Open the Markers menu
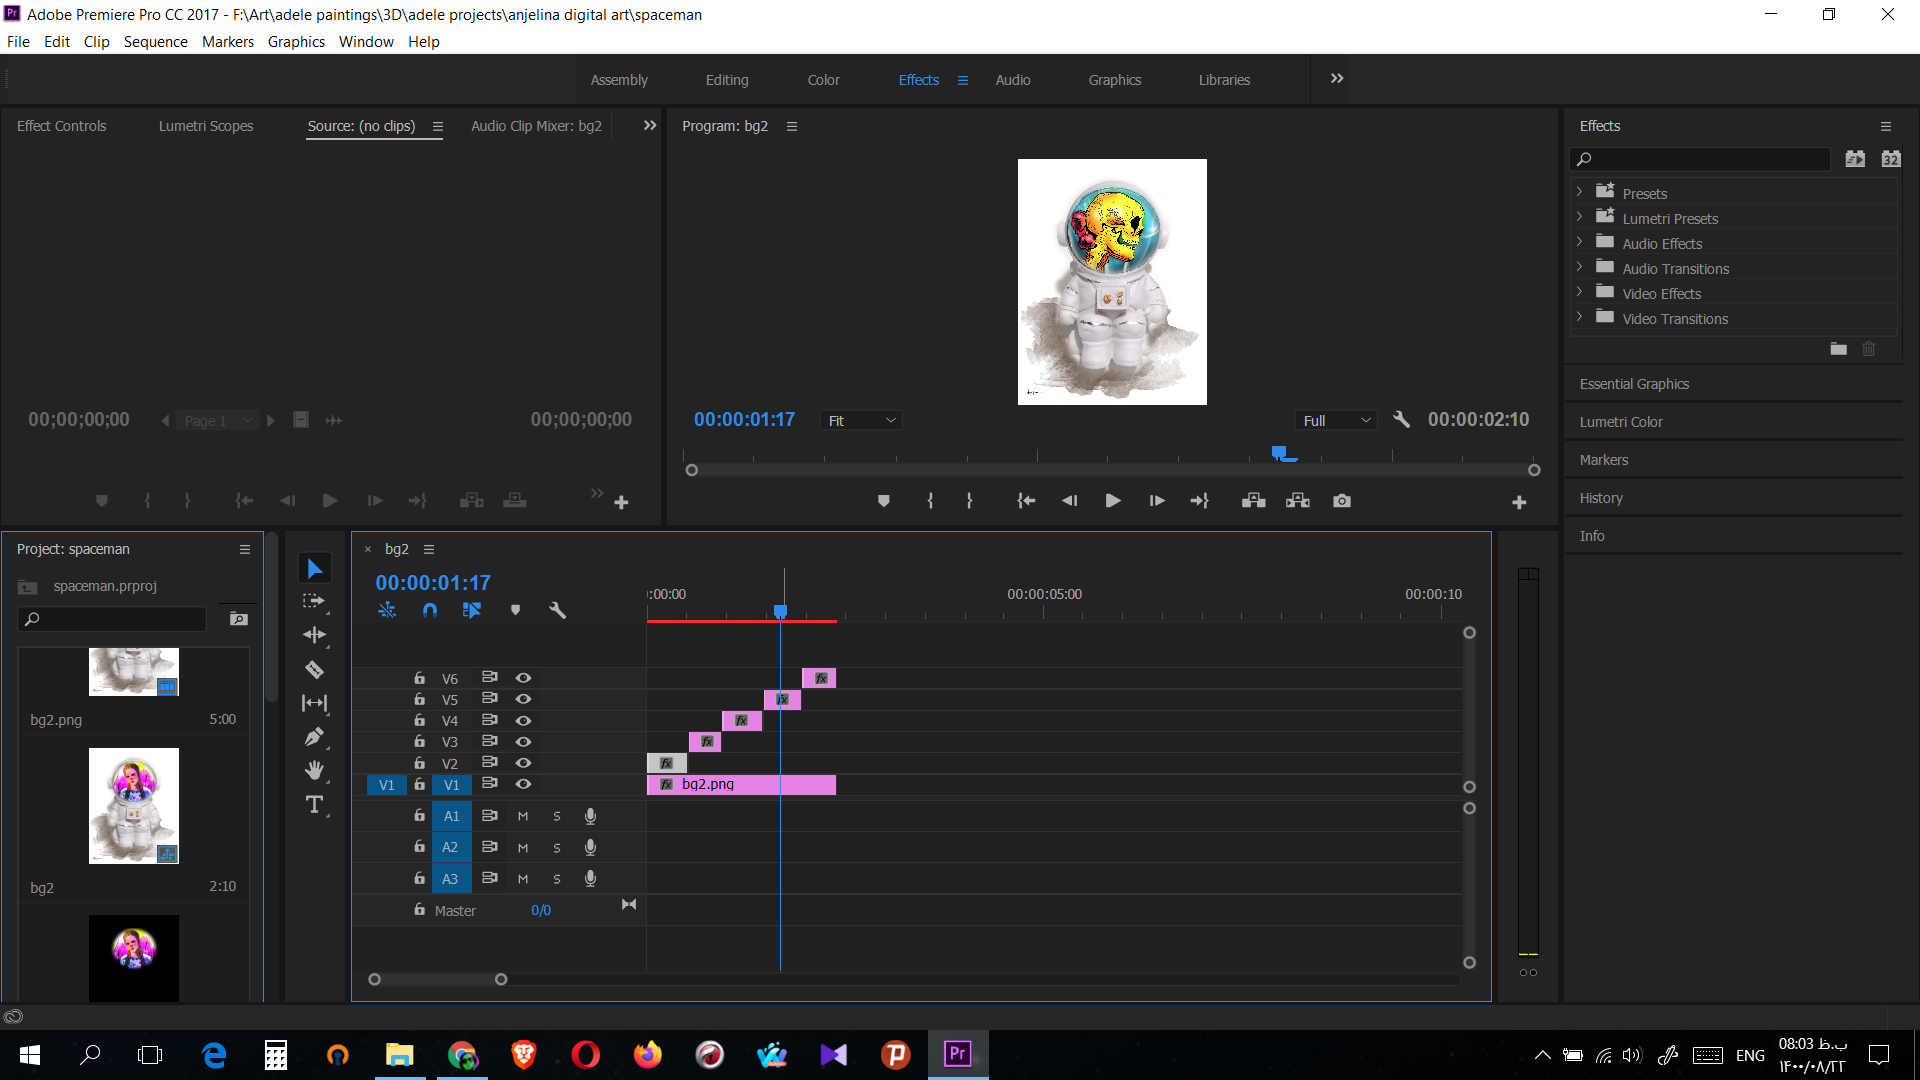 tap(228, 42)
